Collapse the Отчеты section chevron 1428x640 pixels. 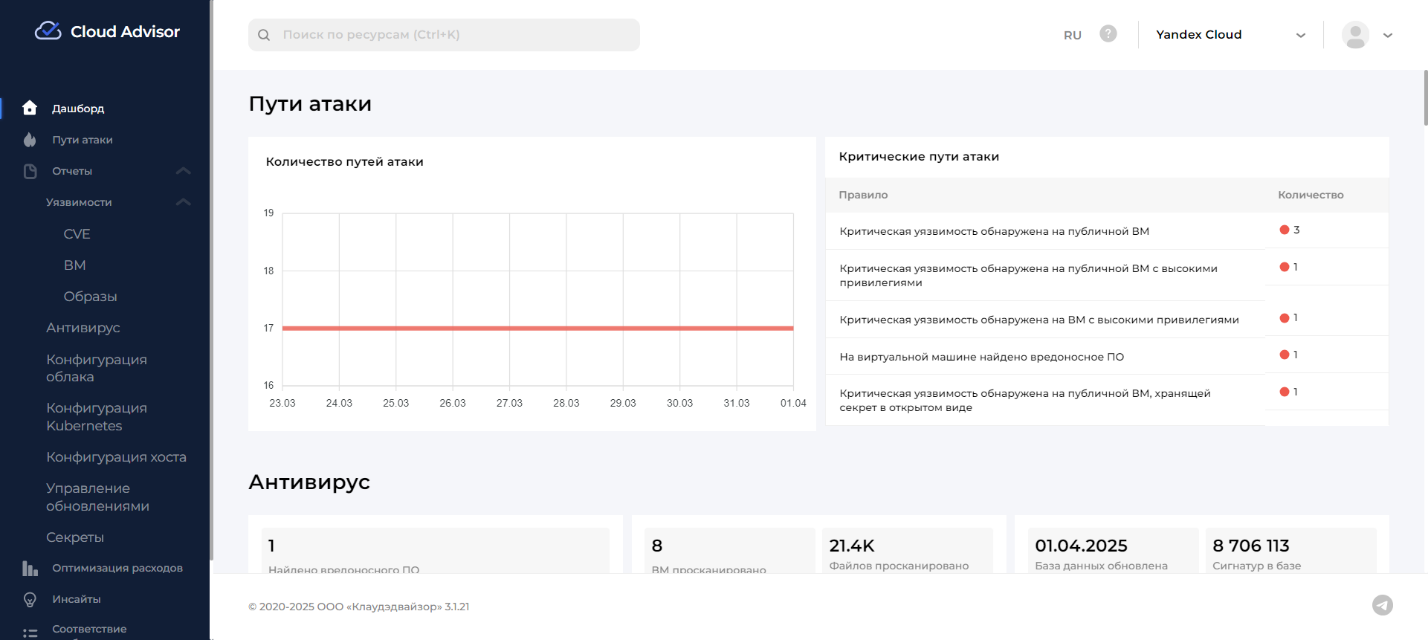183,171
